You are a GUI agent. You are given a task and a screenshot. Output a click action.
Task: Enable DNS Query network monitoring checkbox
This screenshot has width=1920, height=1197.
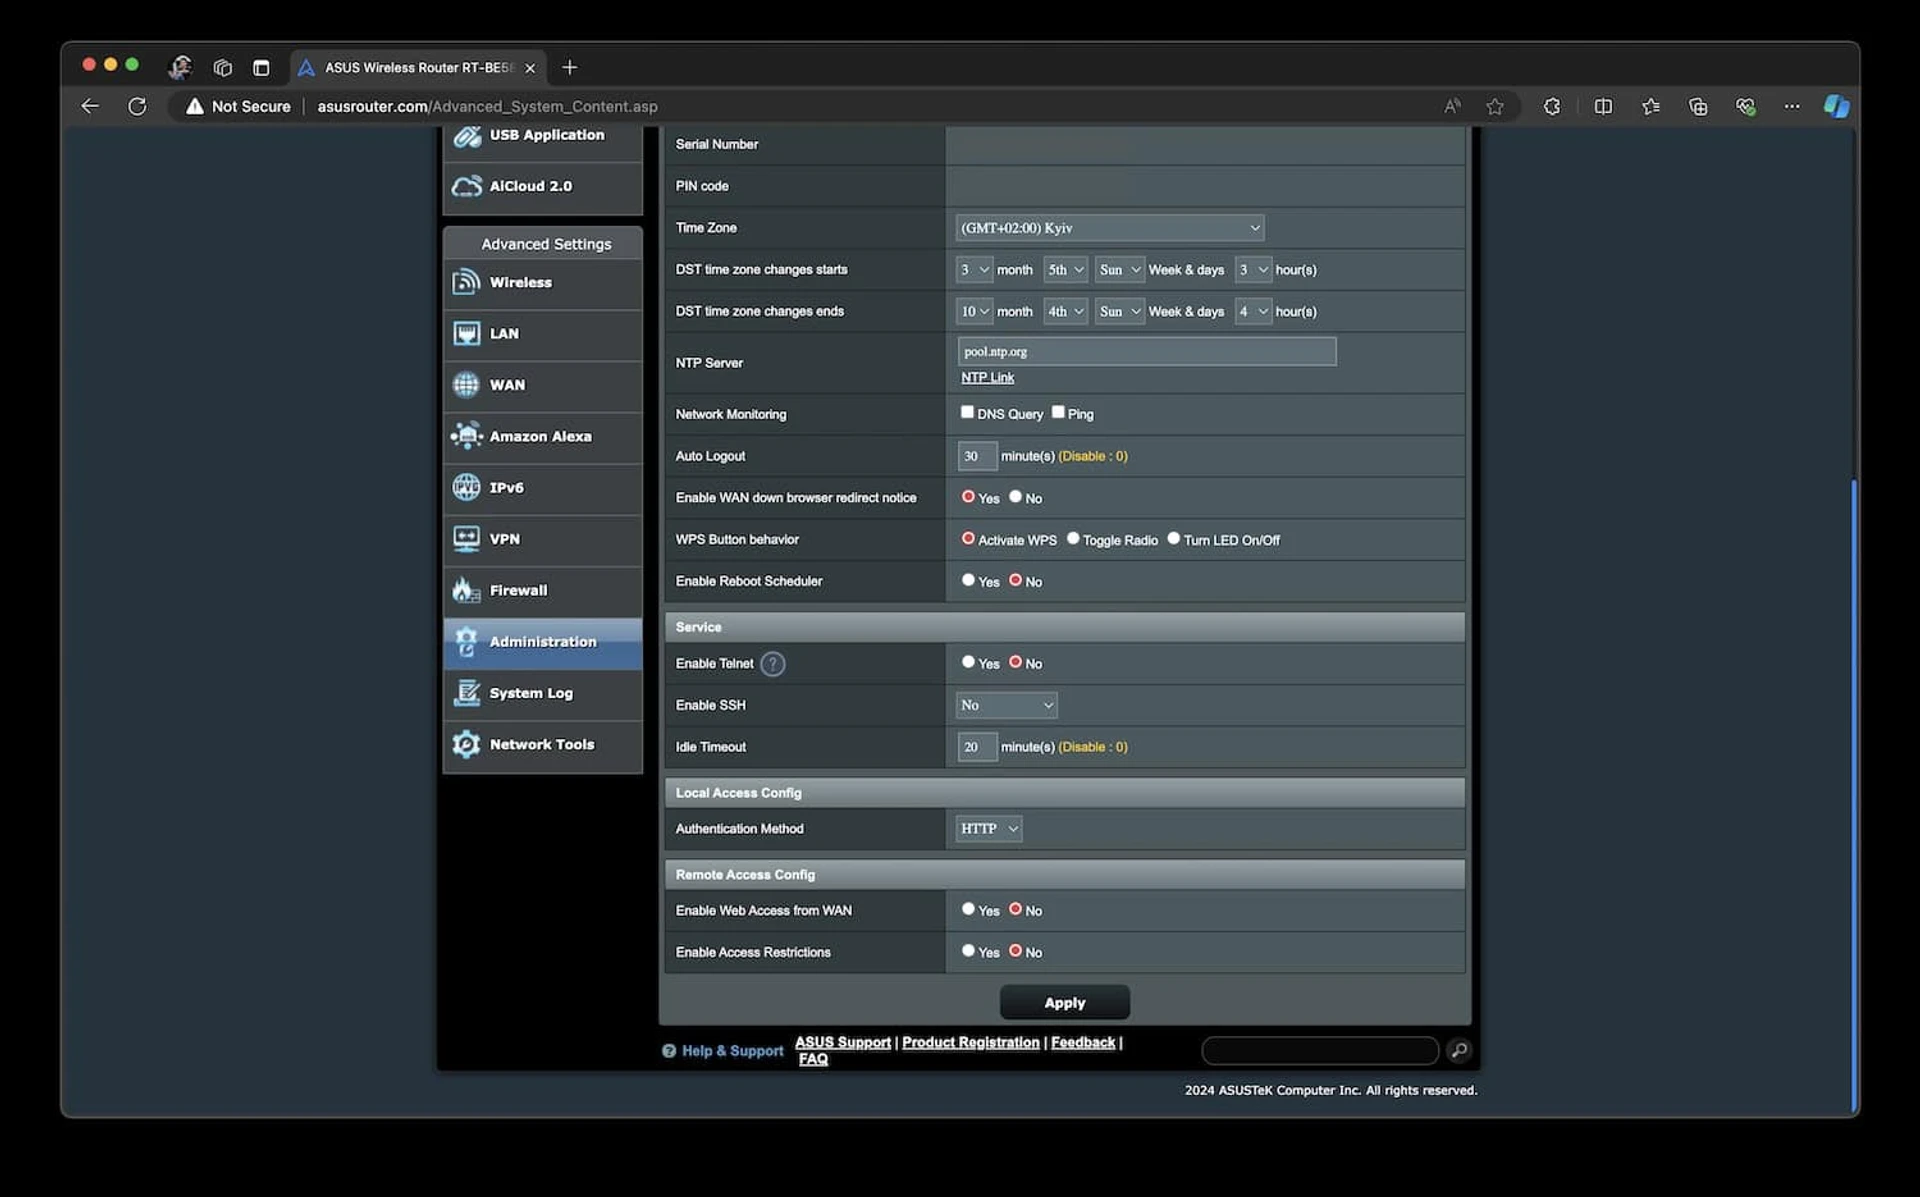coord(967,412)
